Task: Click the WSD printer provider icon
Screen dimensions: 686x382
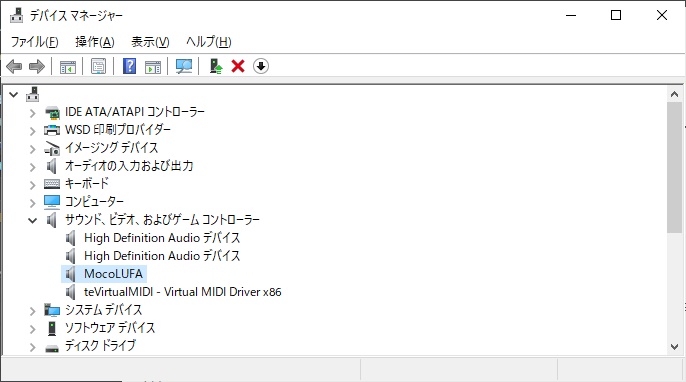Action: coord(52,130)
